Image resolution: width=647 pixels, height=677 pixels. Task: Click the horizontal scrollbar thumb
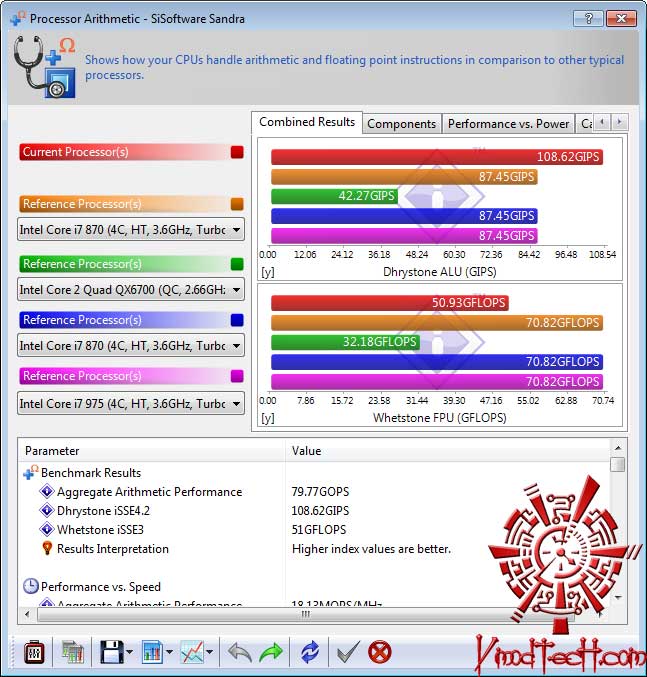point(305,614)
